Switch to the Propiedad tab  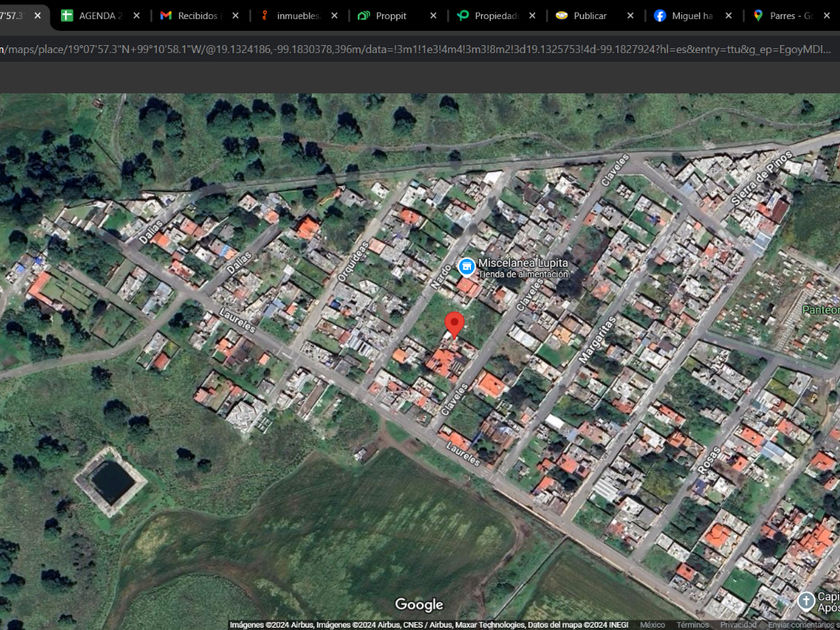[x=494, y=16]
